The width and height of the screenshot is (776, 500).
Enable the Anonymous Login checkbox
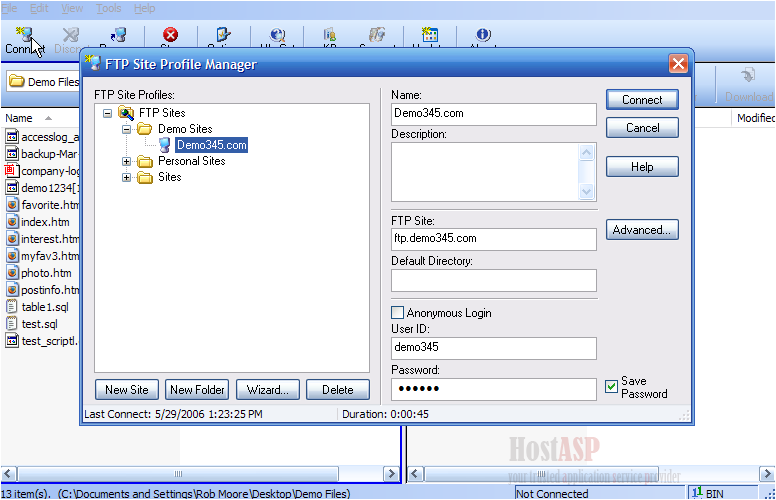(x=397, y=312)
